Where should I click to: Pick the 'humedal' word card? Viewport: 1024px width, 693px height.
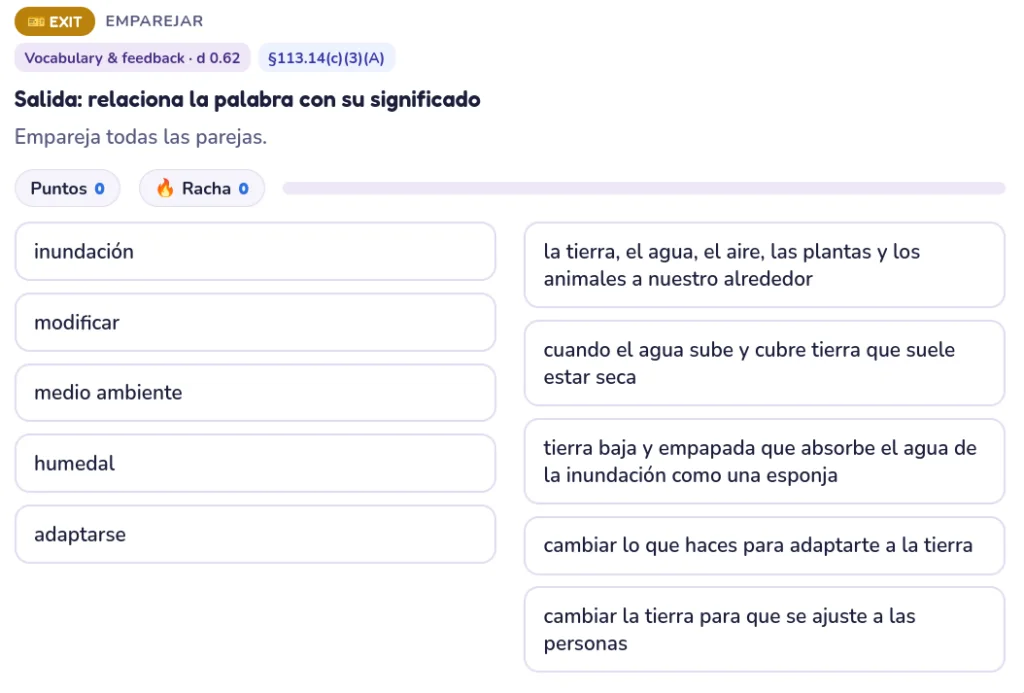coord(255,463)
